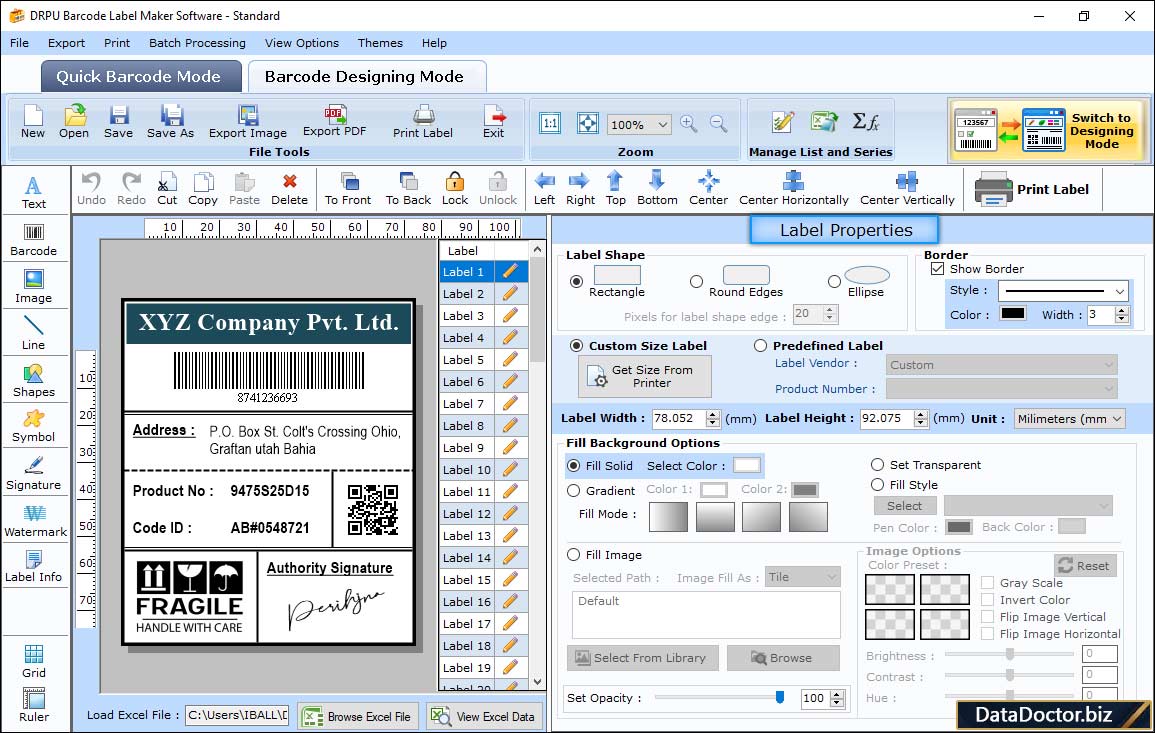Open the Product Number dropdown
Viewport: 1155px width, 733px height.
pos(1001,389)
